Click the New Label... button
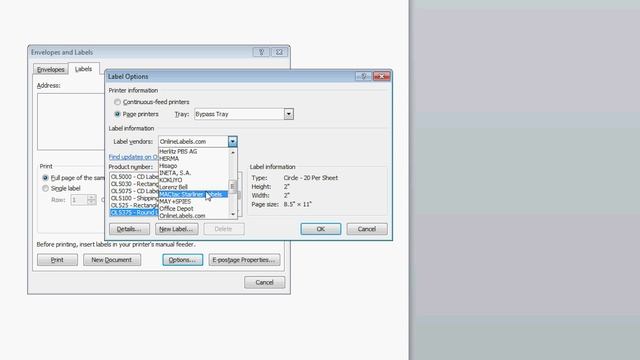The width and height of the screenshot is (640, 360). click(176, 229)
